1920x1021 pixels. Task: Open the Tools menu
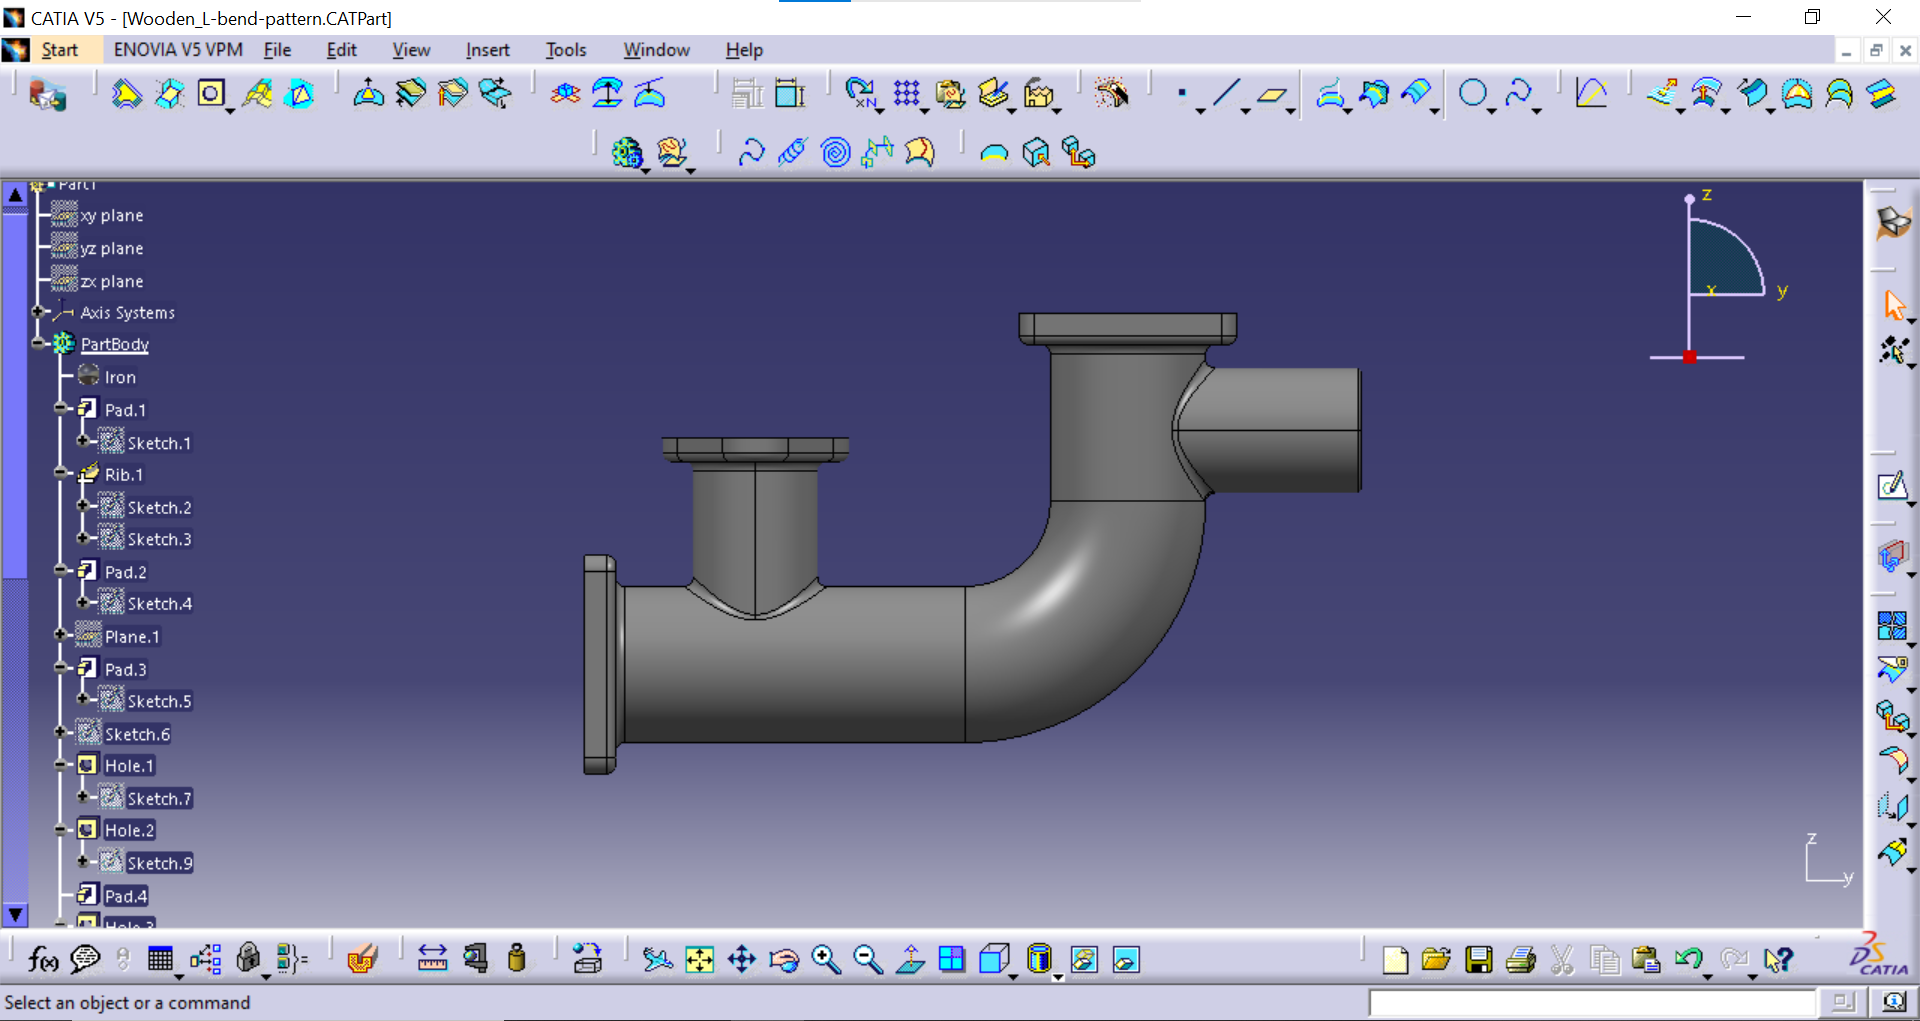pos(566,50)
